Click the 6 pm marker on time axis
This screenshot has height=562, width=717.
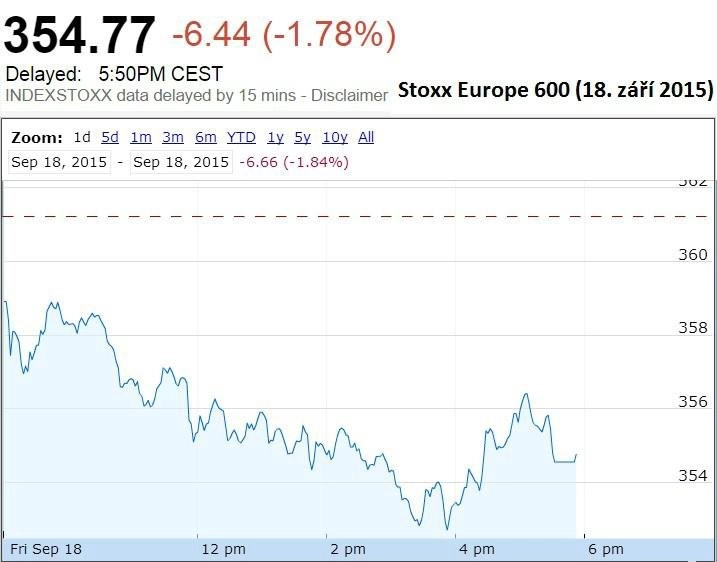606,549
